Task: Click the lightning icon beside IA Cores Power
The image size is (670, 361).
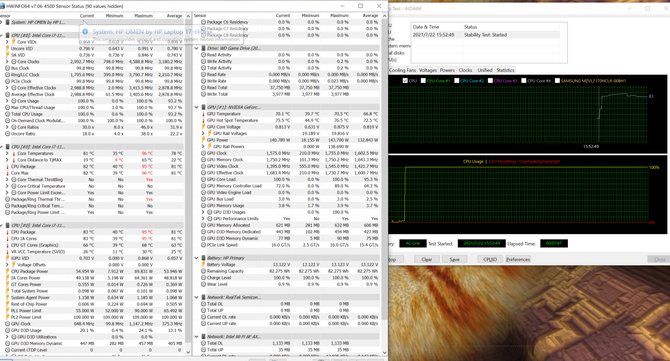Action: (7, 278)
